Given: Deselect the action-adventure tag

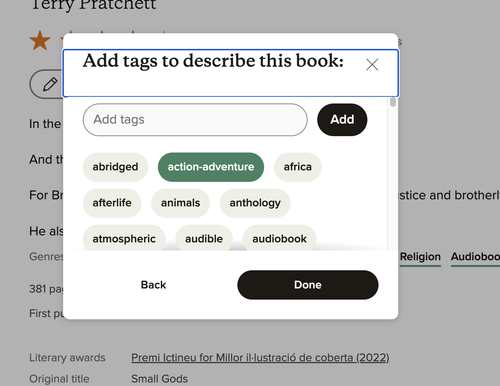Looking at the screenshot, I should 211,167.
